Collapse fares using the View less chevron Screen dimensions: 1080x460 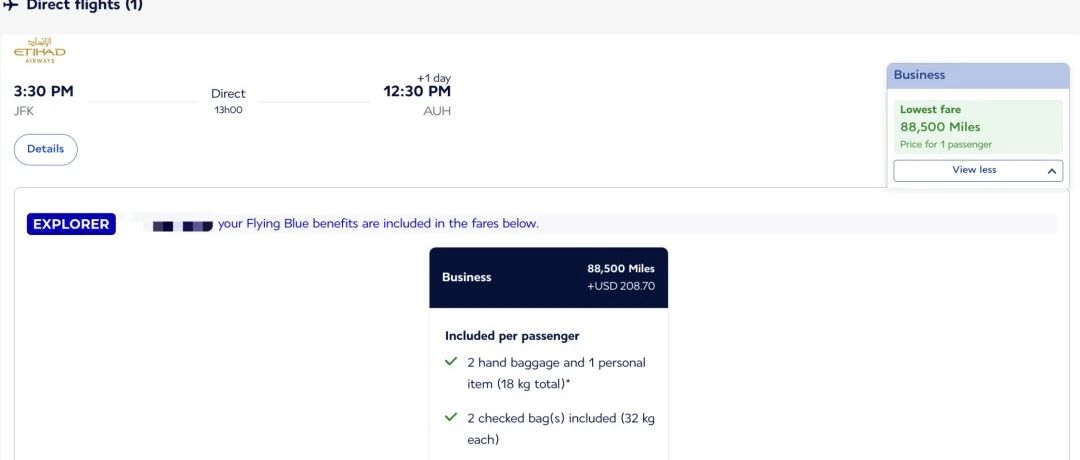(x=1052, y=171)
